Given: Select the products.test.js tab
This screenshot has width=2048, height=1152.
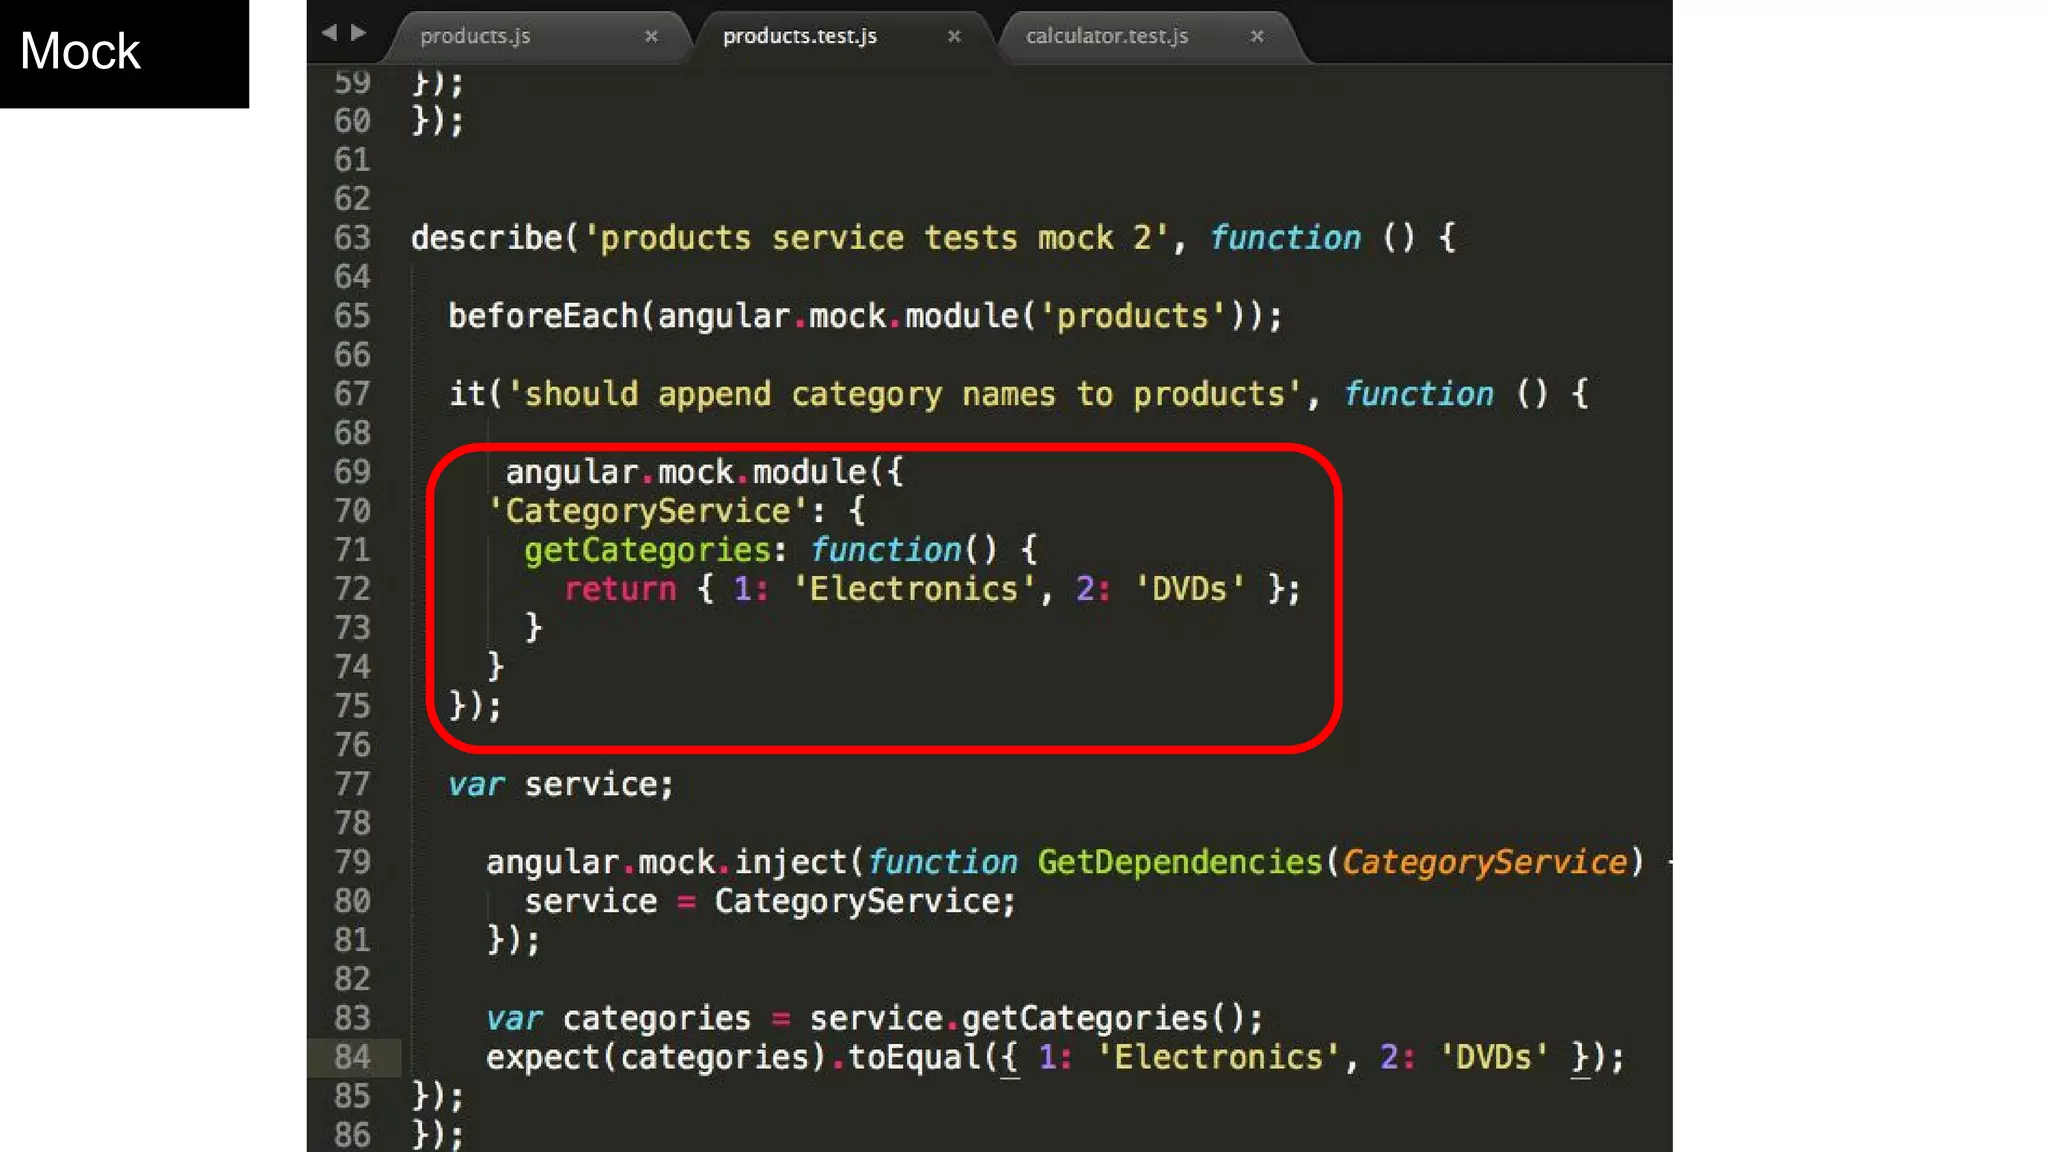Looking at the screenshot, I should (799, 36).
